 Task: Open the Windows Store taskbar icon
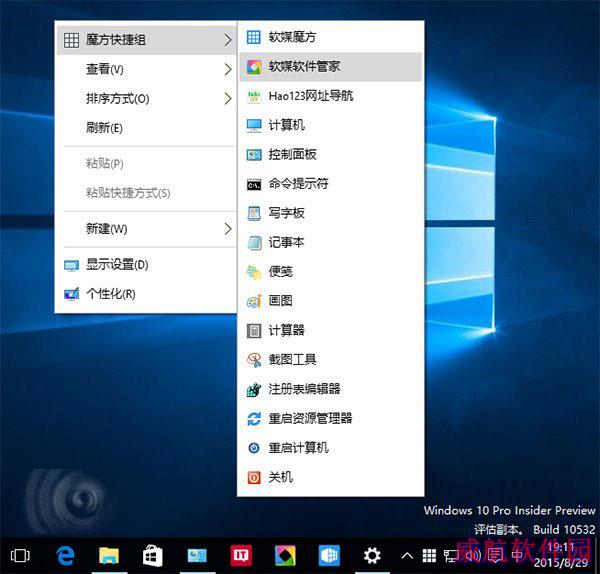click(153, 556)
